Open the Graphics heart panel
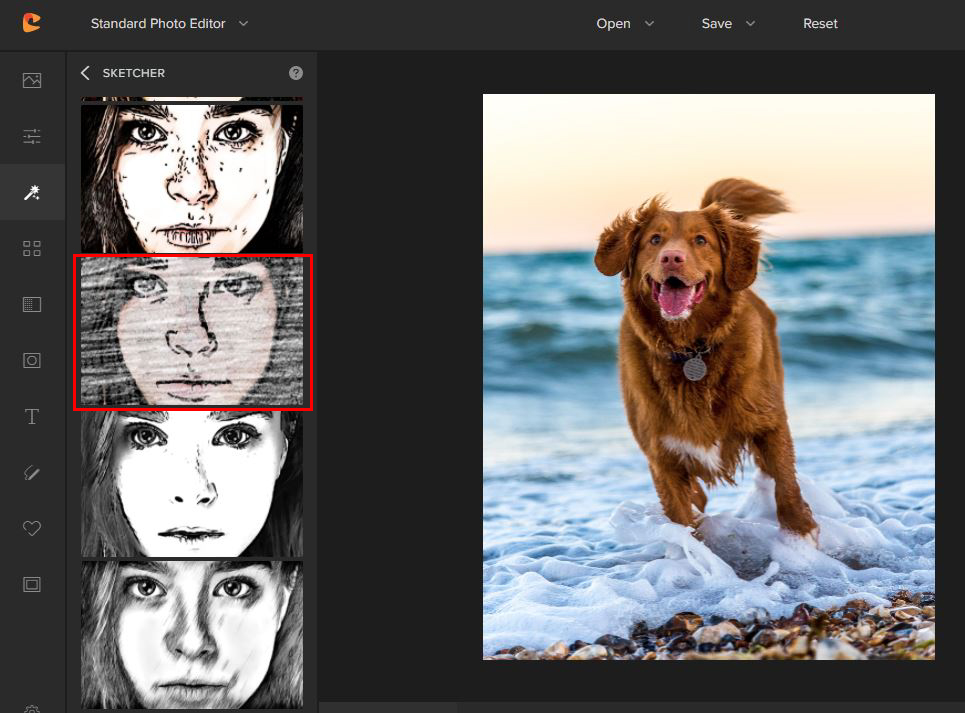965x713 pixels. tap(32, 528)
